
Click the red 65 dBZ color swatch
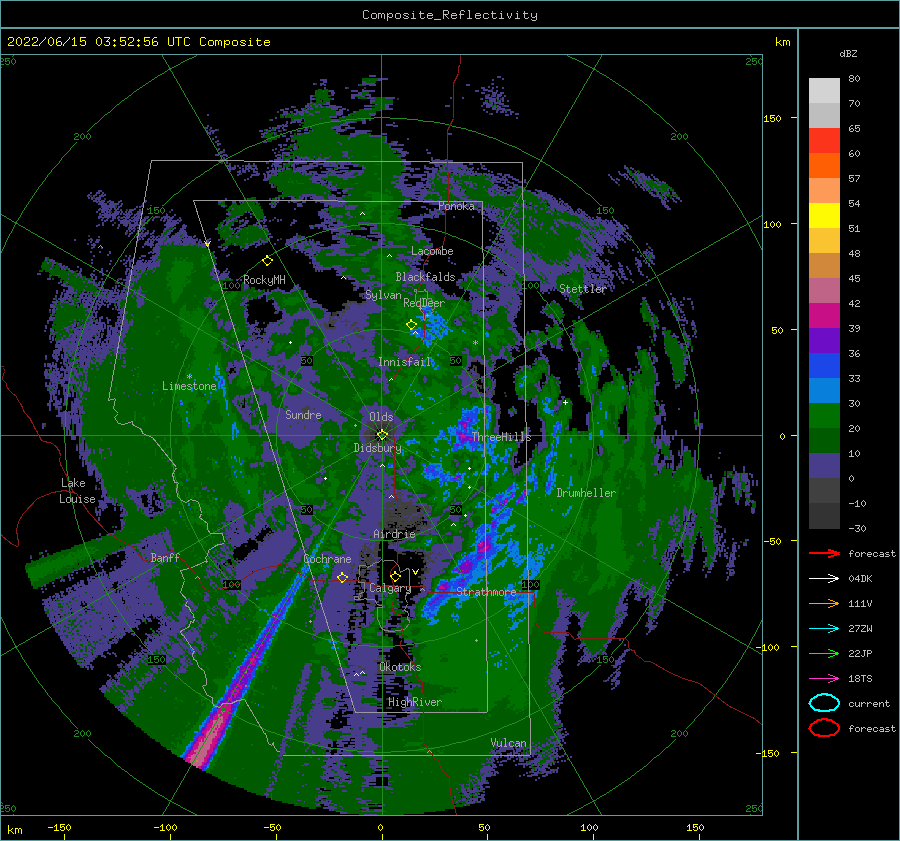coord(824,140)
